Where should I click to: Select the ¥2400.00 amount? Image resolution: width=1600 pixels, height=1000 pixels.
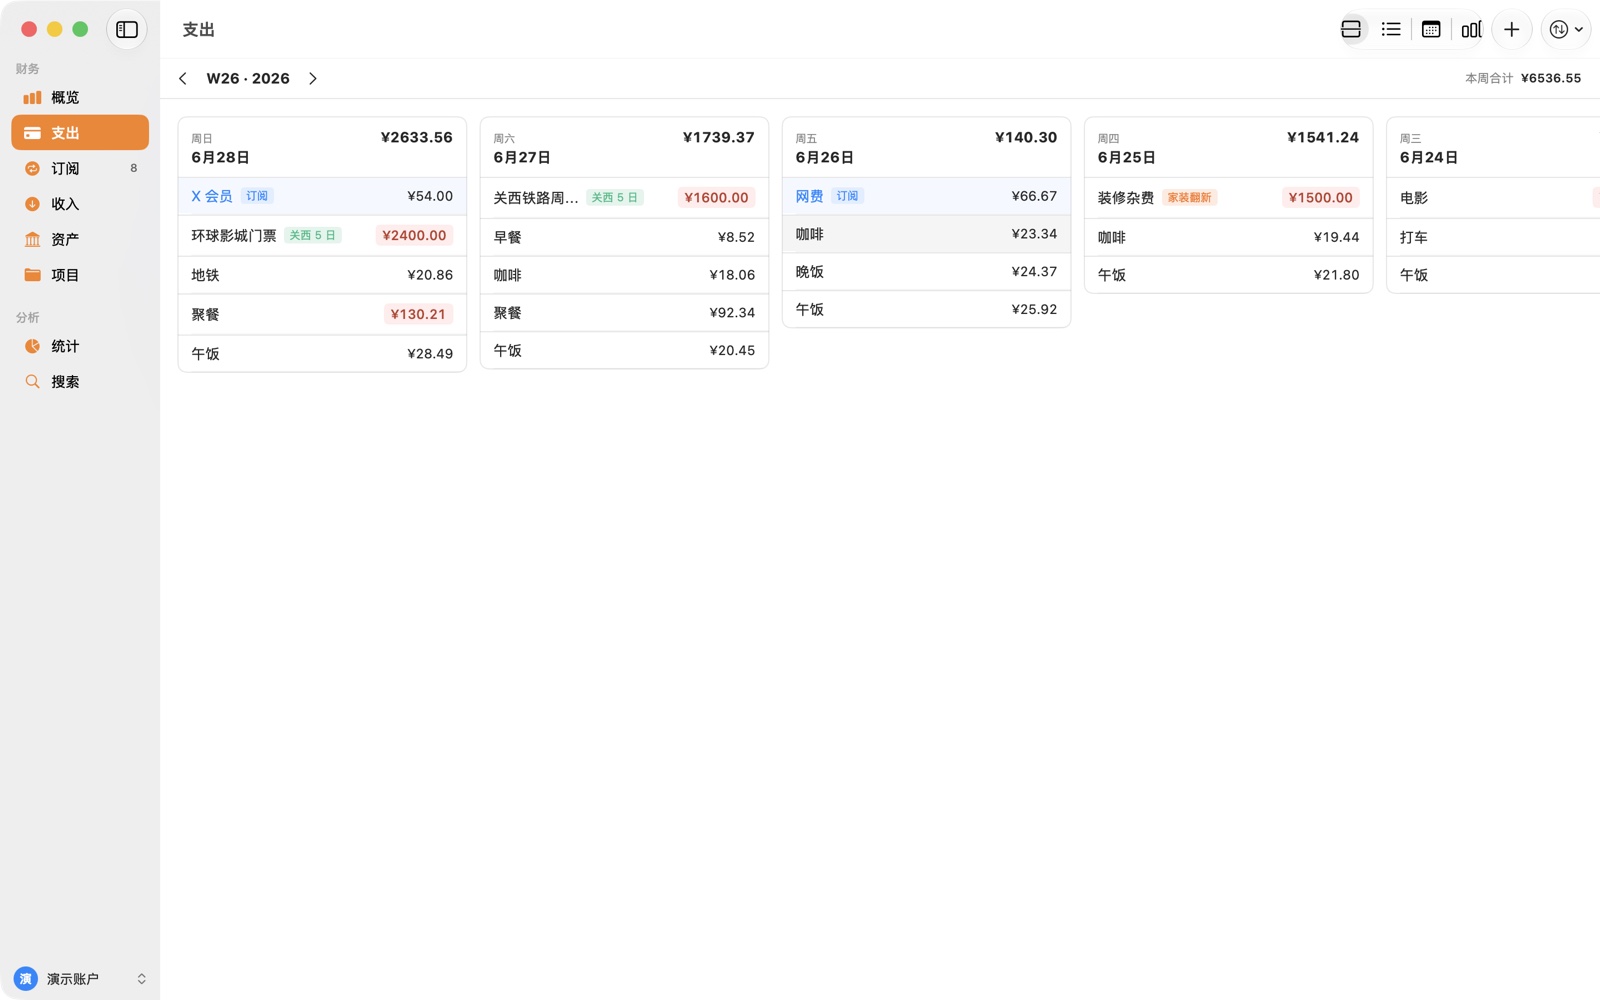pos(414,235)
